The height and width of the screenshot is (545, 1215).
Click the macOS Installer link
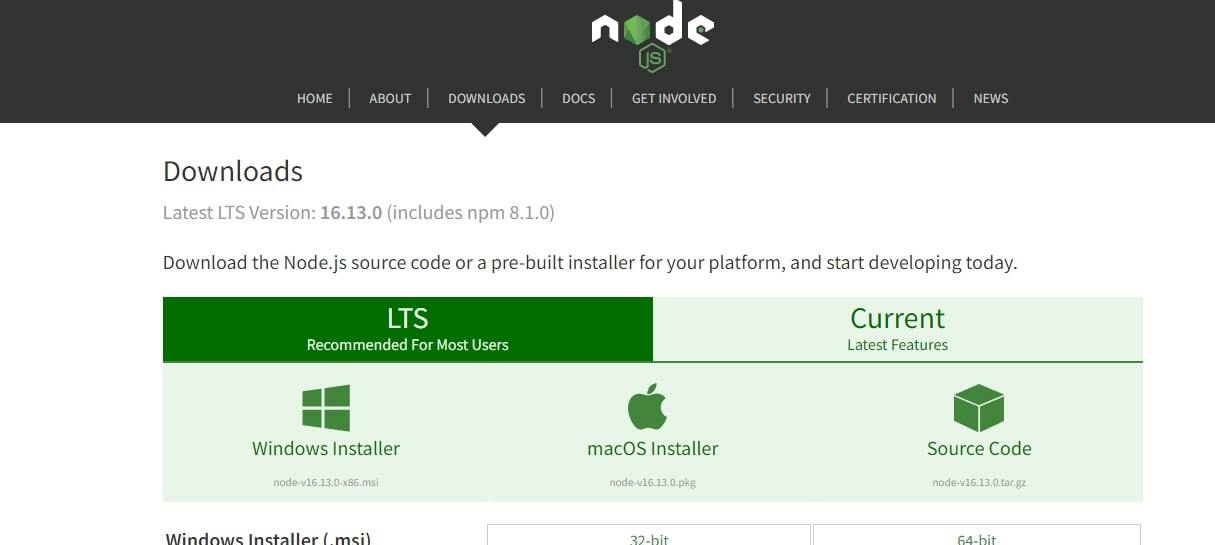pyautogui.click(x=652, y=449)
